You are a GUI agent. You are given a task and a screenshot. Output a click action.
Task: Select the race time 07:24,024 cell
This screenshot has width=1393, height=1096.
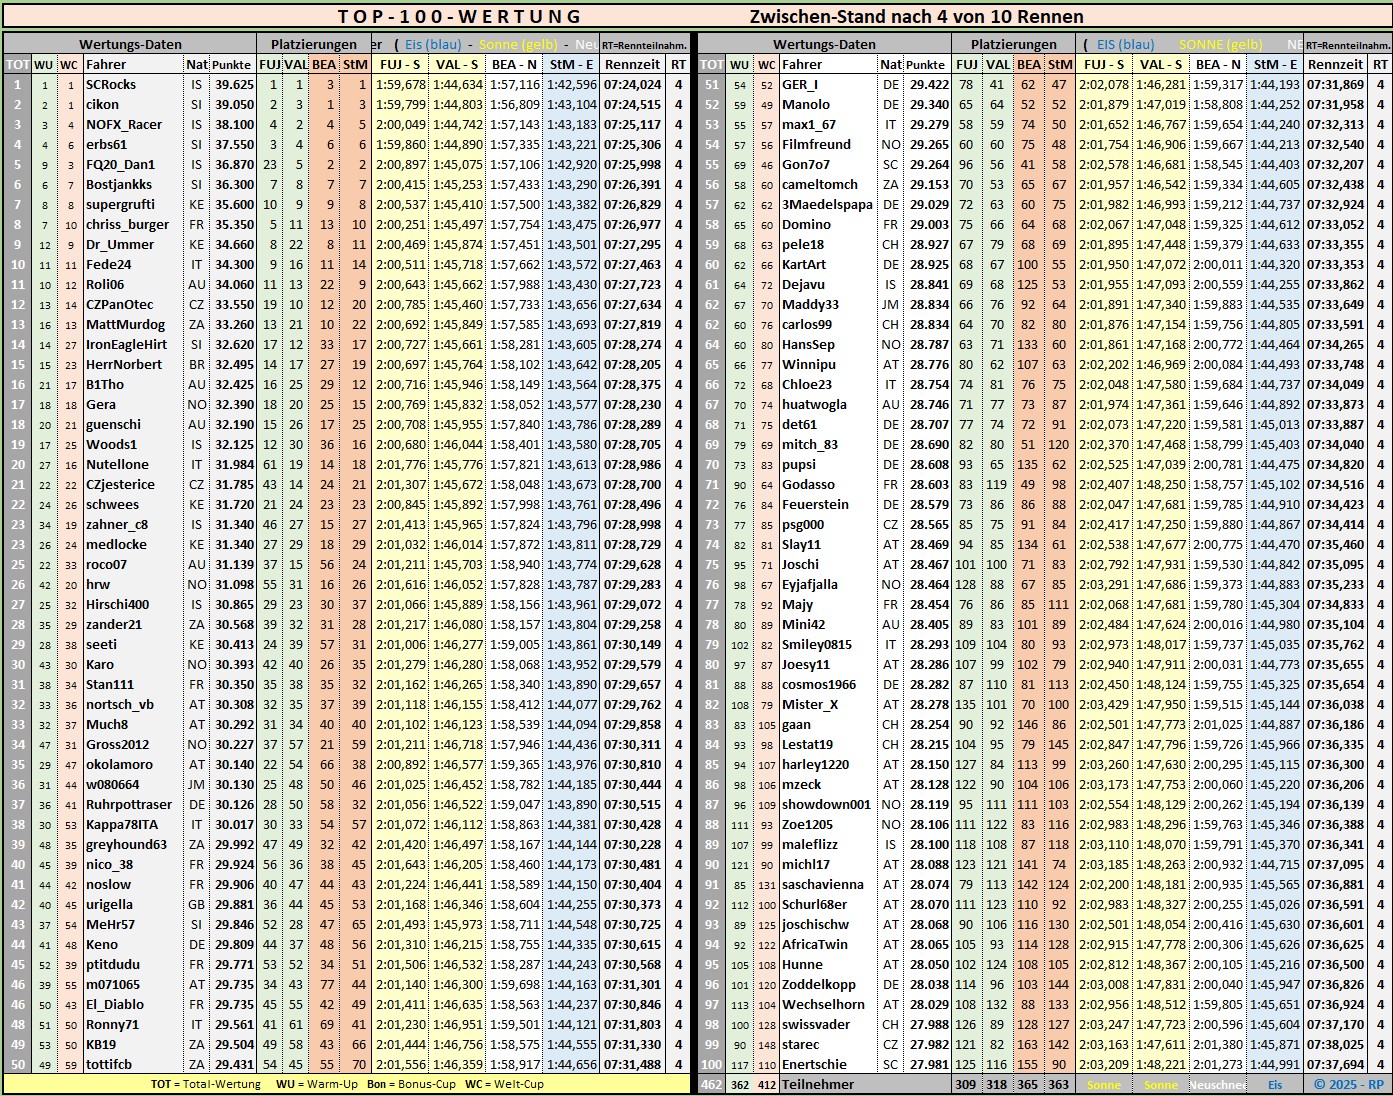click(x=632, y=85)
